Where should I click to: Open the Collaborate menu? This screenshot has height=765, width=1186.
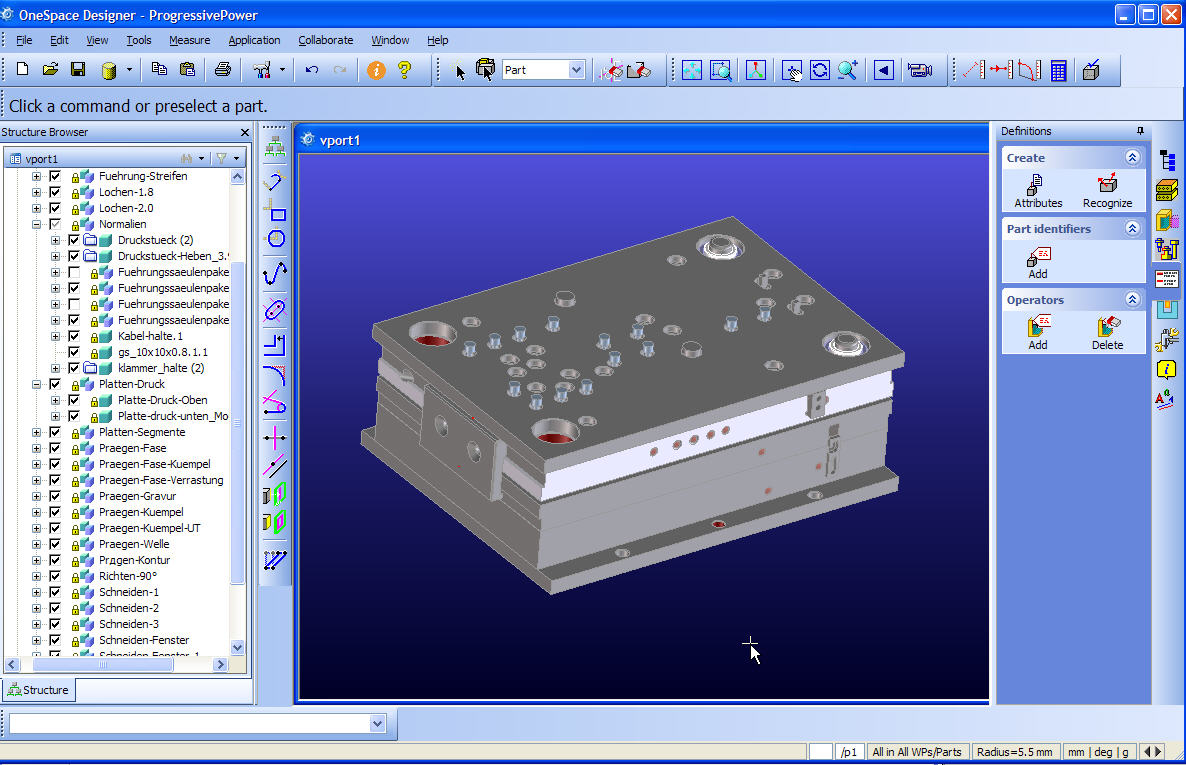click(x=325, y=40)
